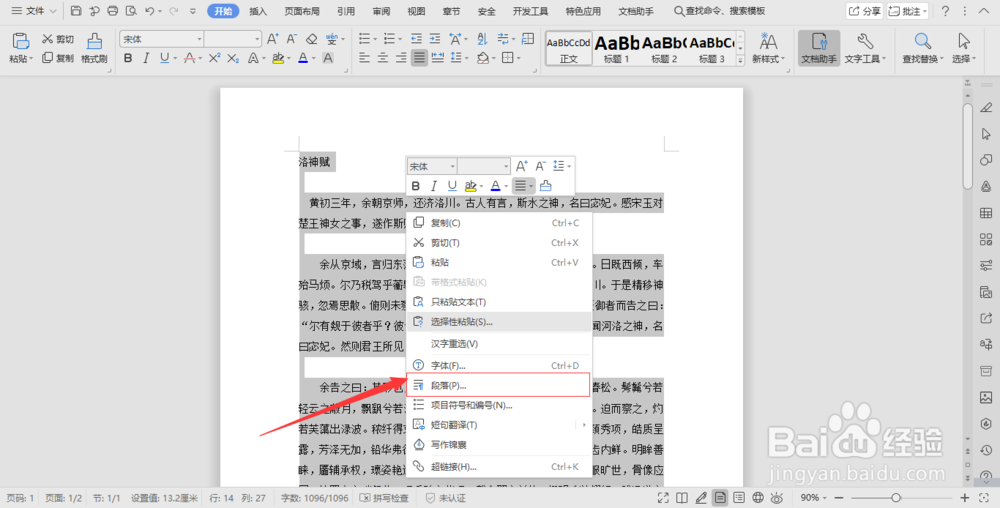Click format painter in mini toolbar
The width and height of the screenshot is (1000, 508).
(545, 185)
